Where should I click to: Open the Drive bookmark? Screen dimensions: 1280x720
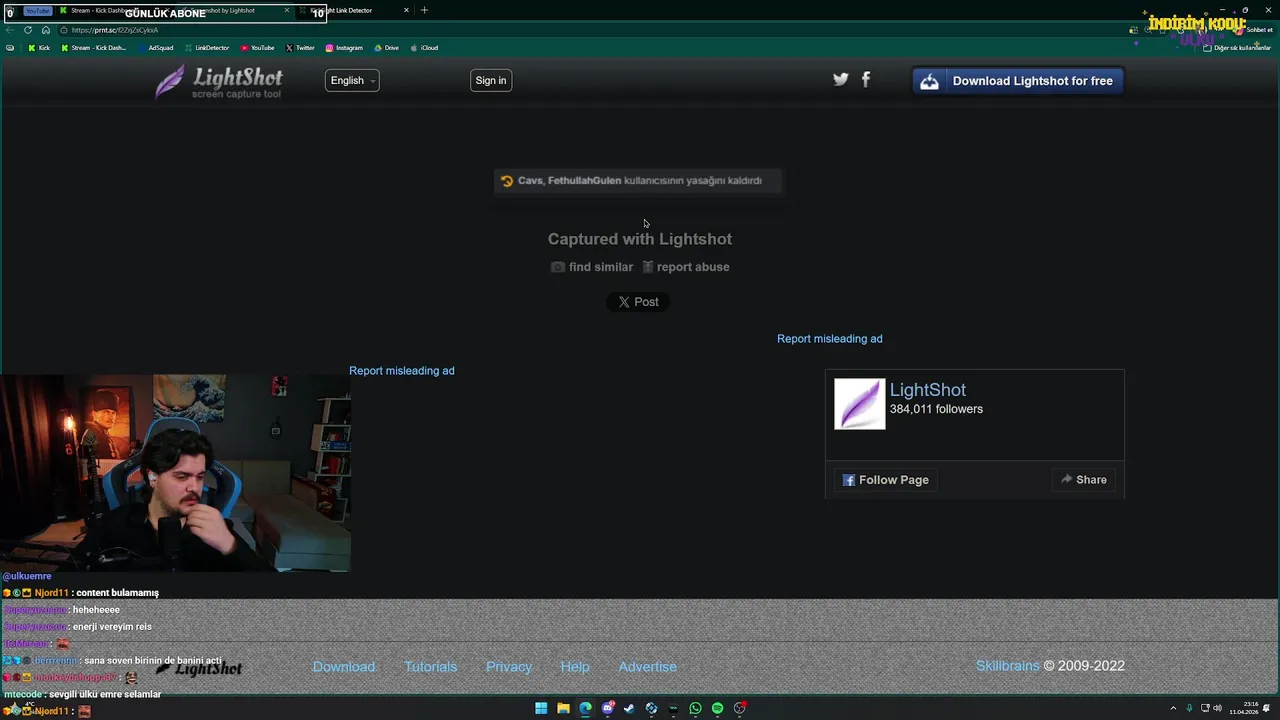pyautogui.click(x=386, y=48)
